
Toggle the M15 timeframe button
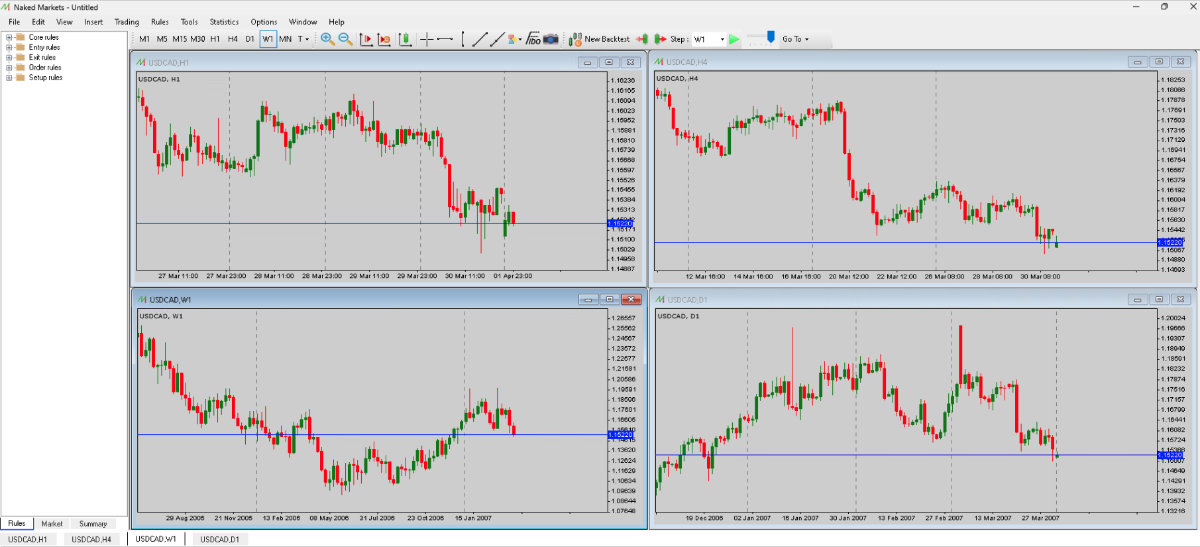pyautogui.click(x=179, y=39)
